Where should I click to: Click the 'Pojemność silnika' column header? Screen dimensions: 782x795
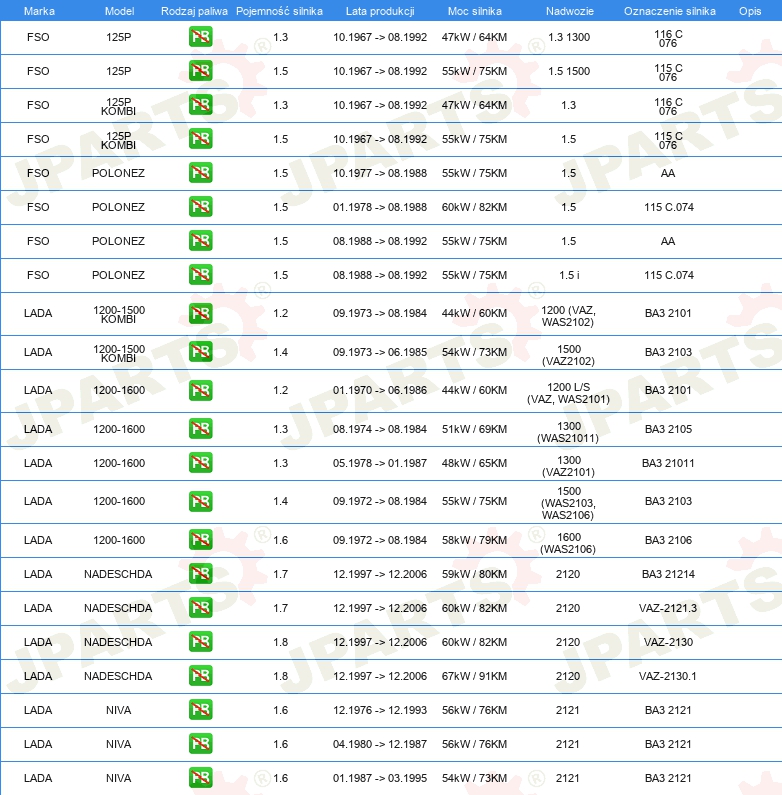pyautogui.click(x=279, y=11)
